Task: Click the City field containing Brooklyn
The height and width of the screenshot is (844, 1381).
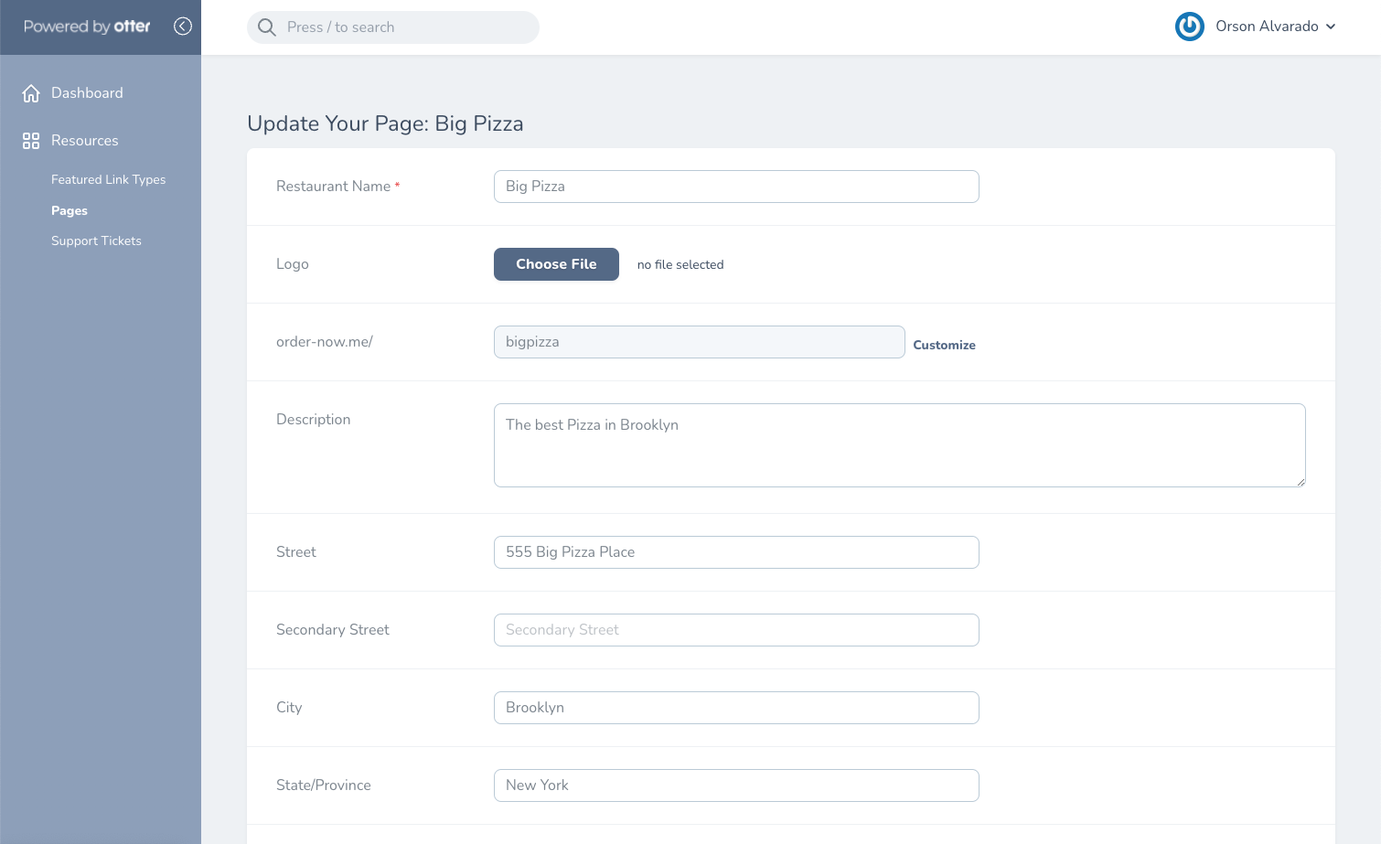Action: point(736,707)
